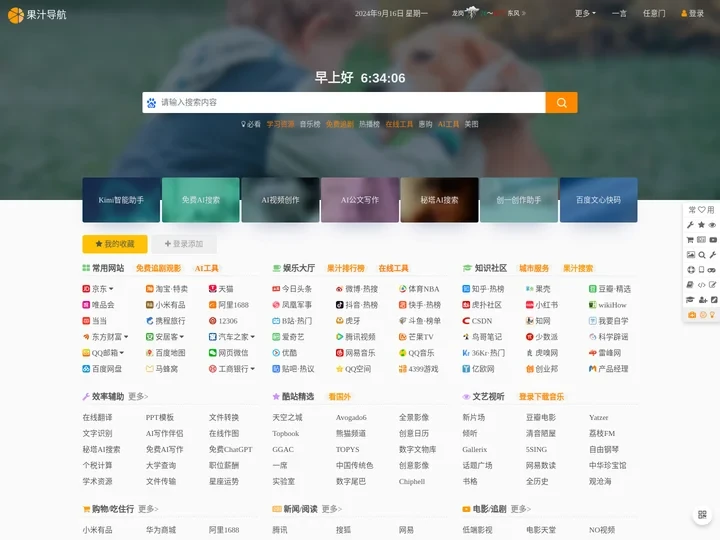This screenshot has height=540, width=720.
Task: Open 城市服务 tab beside 知识社区
Action: [534, 268]
